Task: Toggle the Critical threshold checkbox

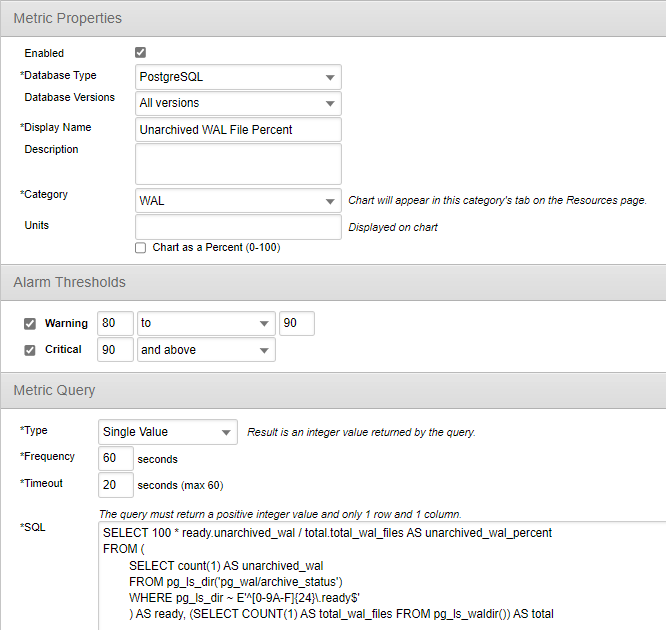Action: 29,350
